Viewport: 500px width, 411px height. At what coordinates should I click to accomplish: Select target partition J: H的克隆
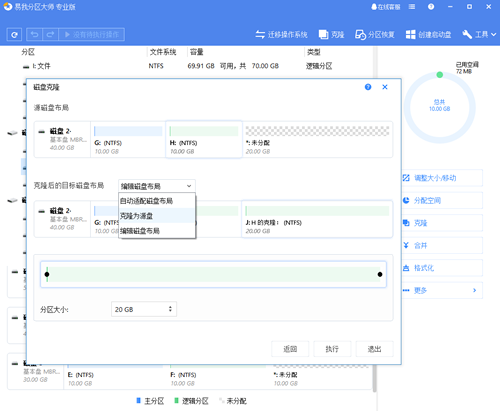[x=317, y=219]
